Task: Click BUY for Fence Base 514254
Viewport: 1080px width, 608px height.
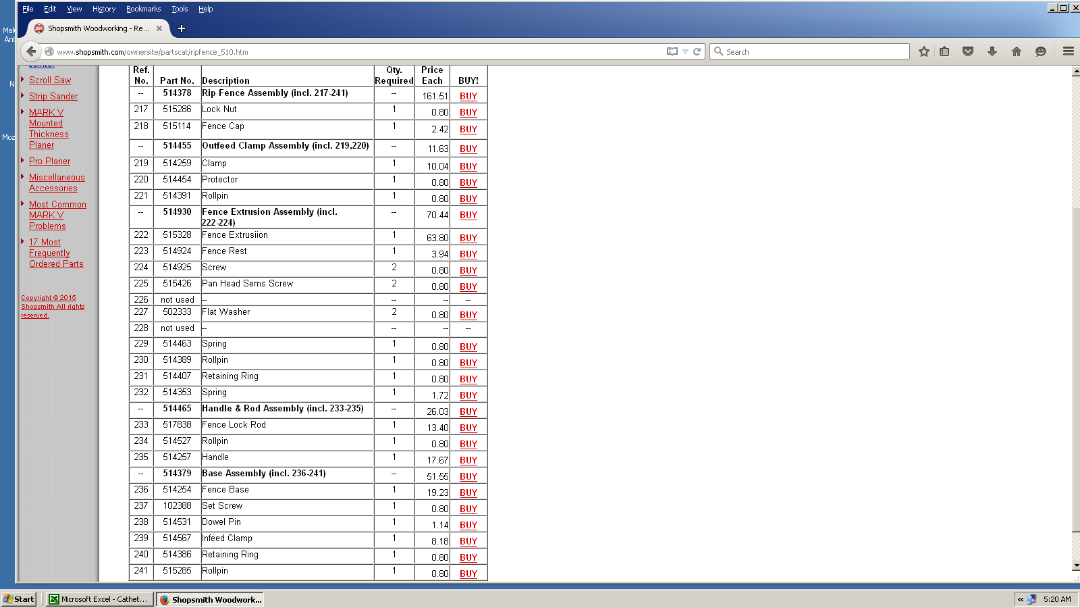Action: [x=468, y=493]
